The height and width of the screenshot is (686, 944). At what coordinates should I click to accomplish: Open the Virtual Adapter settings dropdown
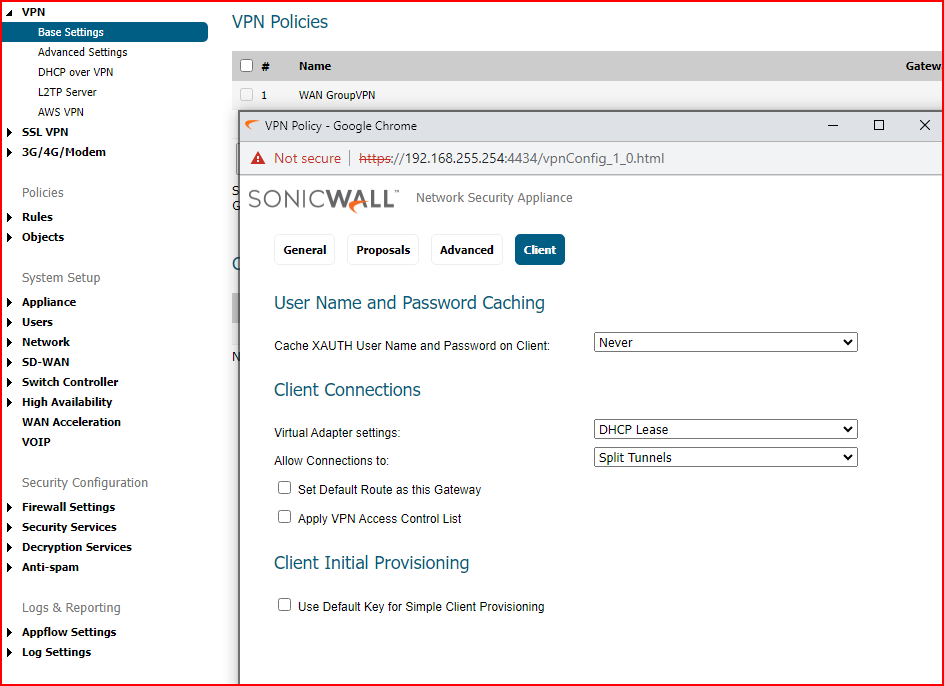(726, 430)
